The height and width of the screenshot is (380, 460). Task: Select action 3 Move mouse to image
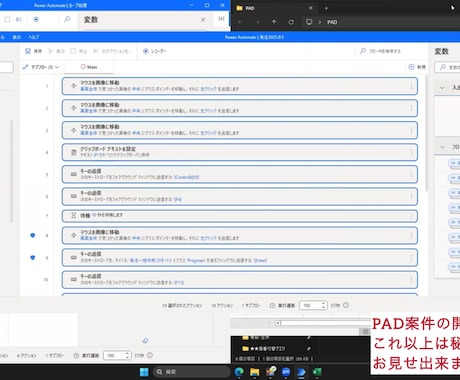point(240,130)
